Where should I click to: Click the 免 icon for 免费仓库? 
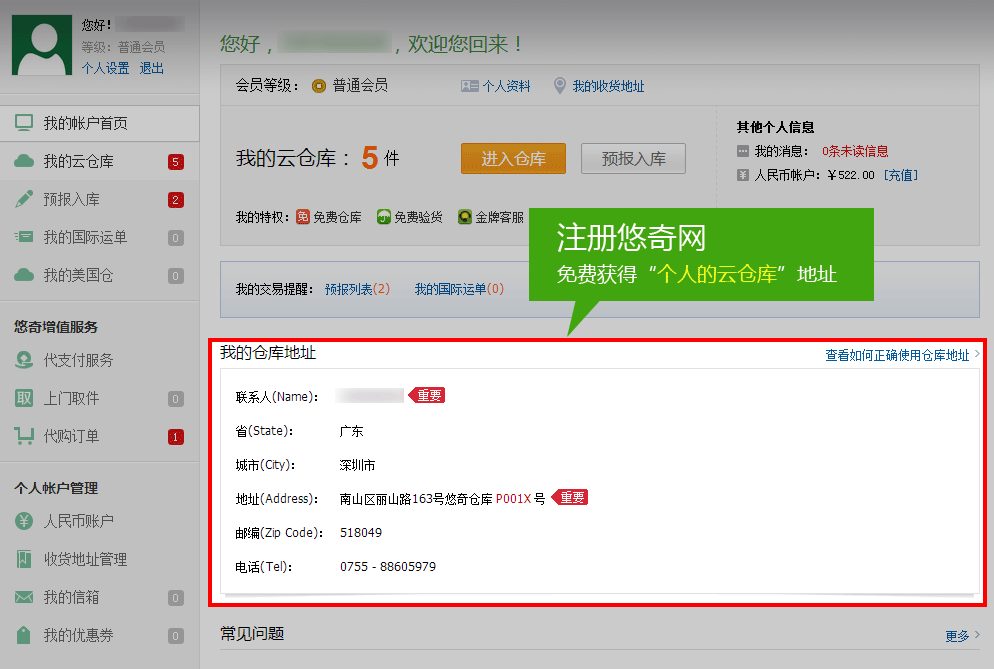click(303, 217)
